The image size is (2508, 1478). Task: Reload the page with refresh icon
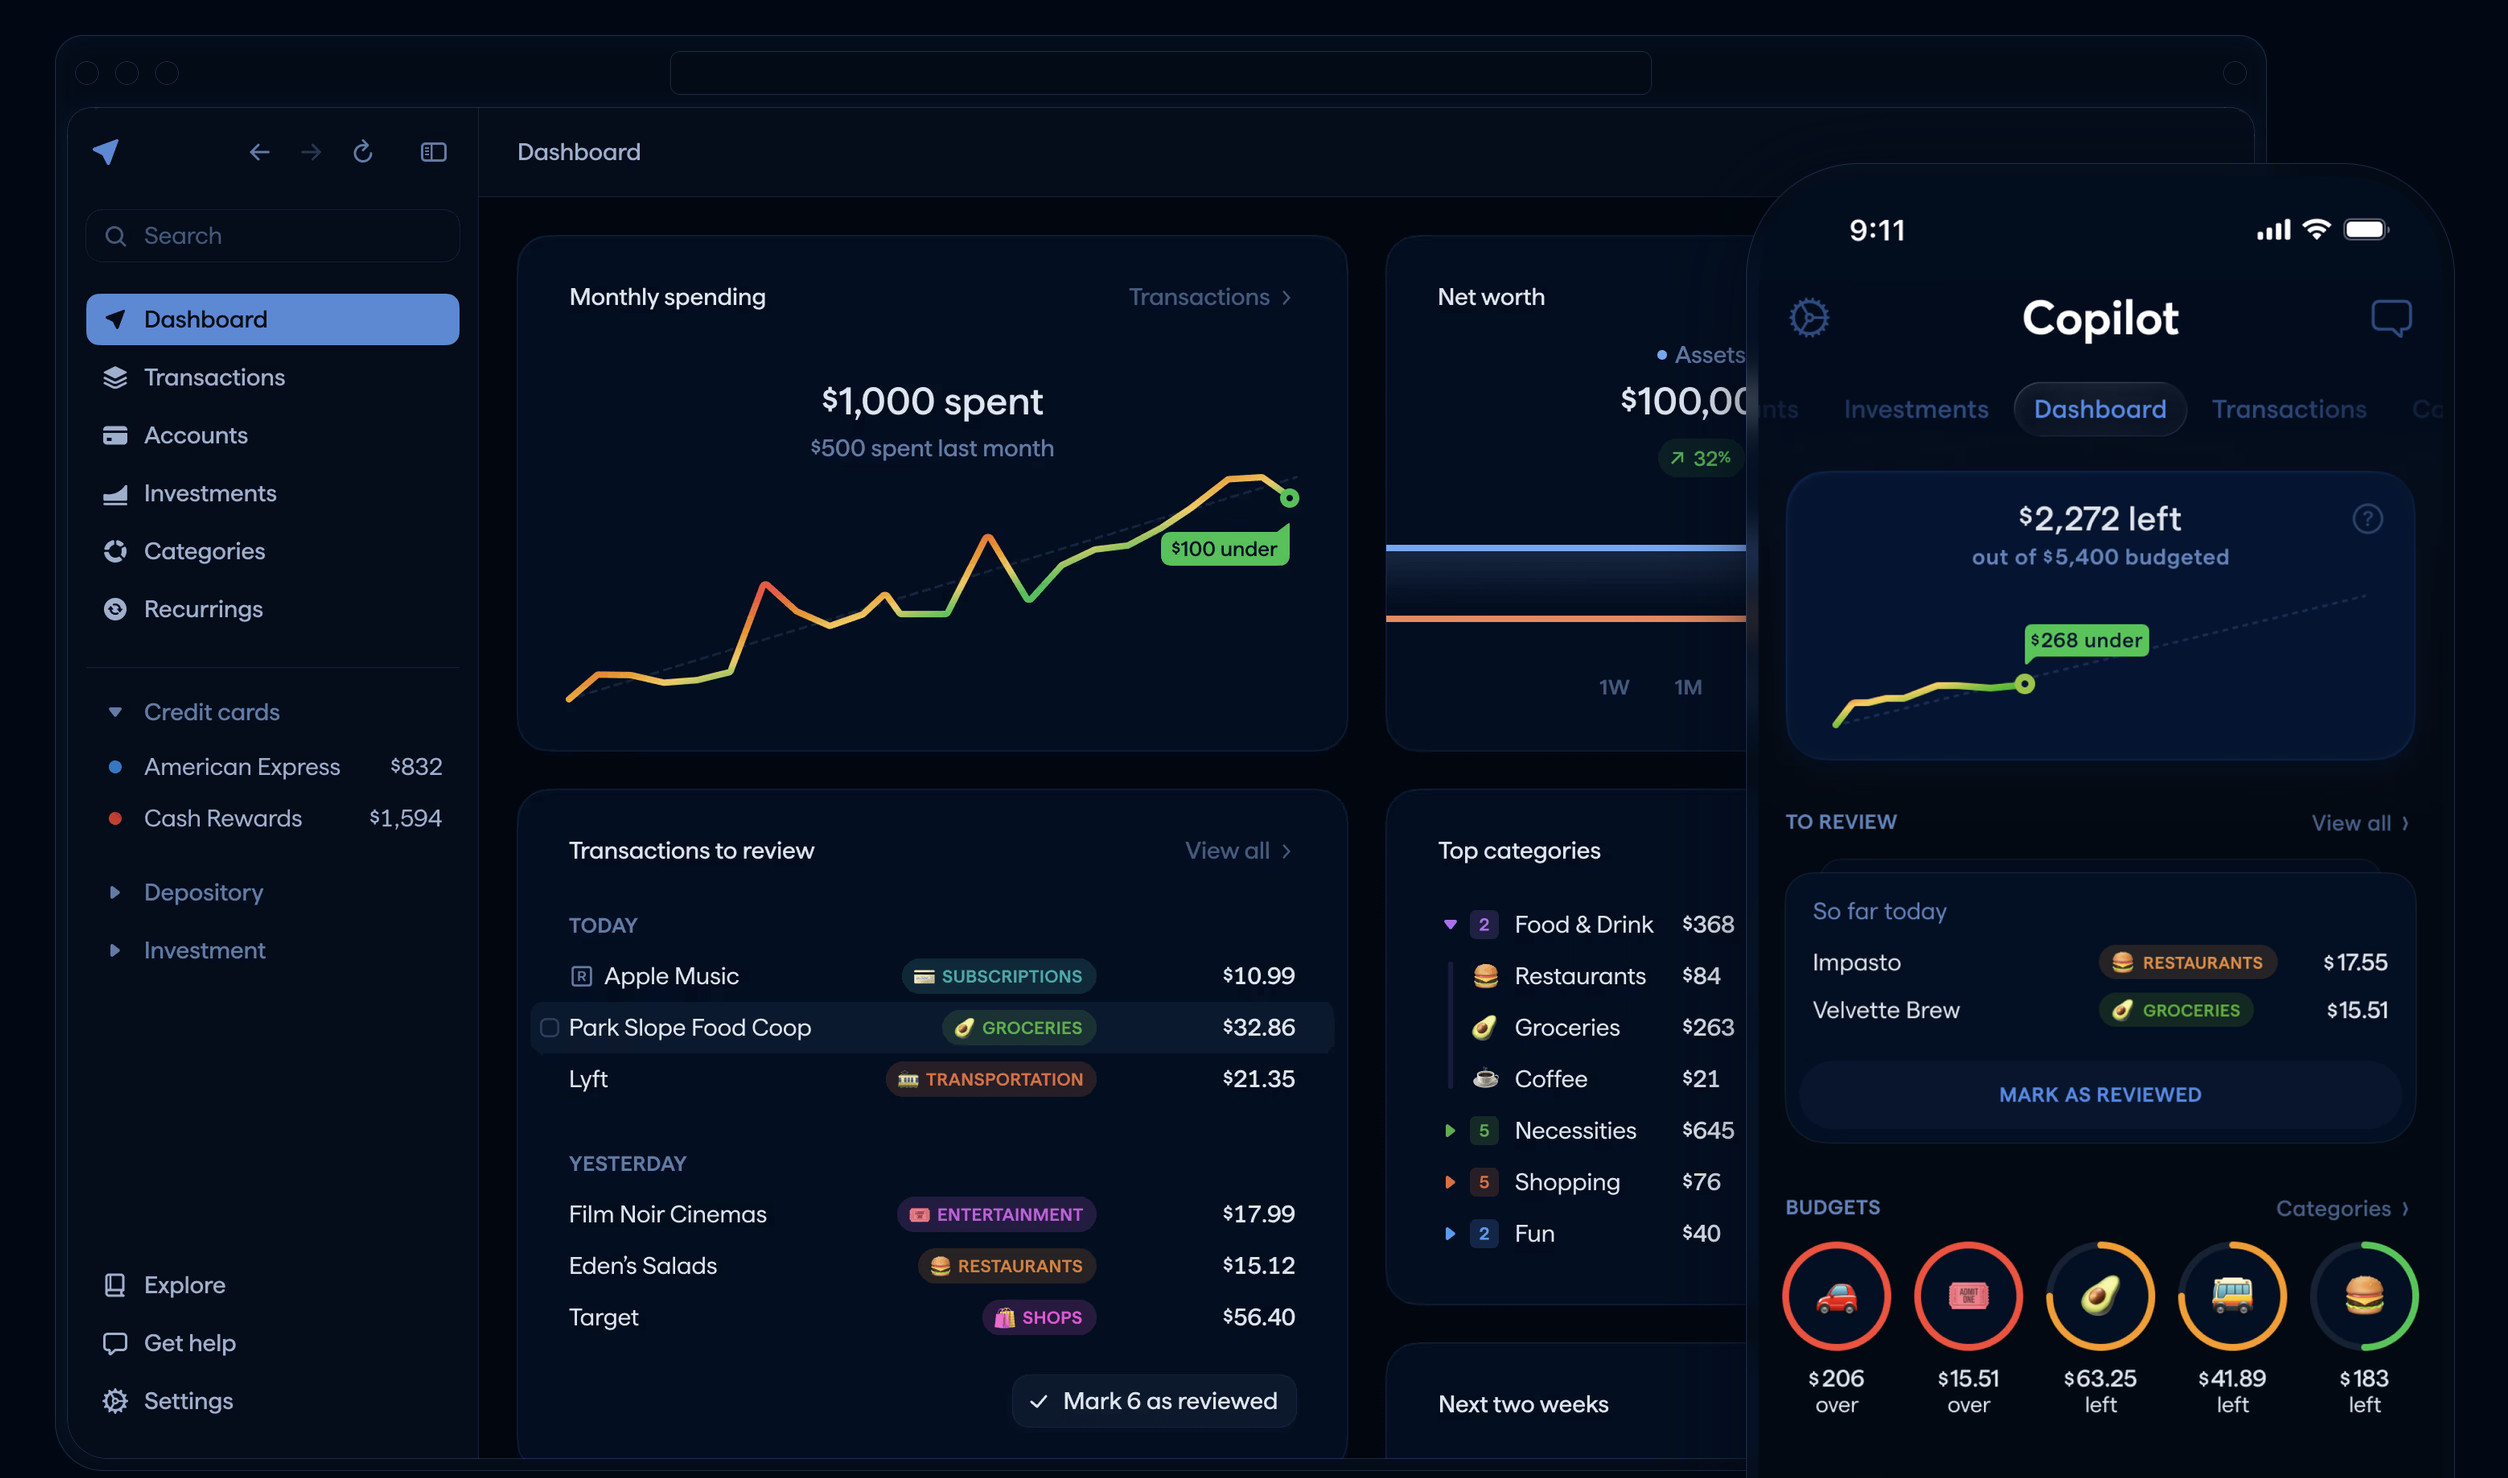click(x=363, y=152)
